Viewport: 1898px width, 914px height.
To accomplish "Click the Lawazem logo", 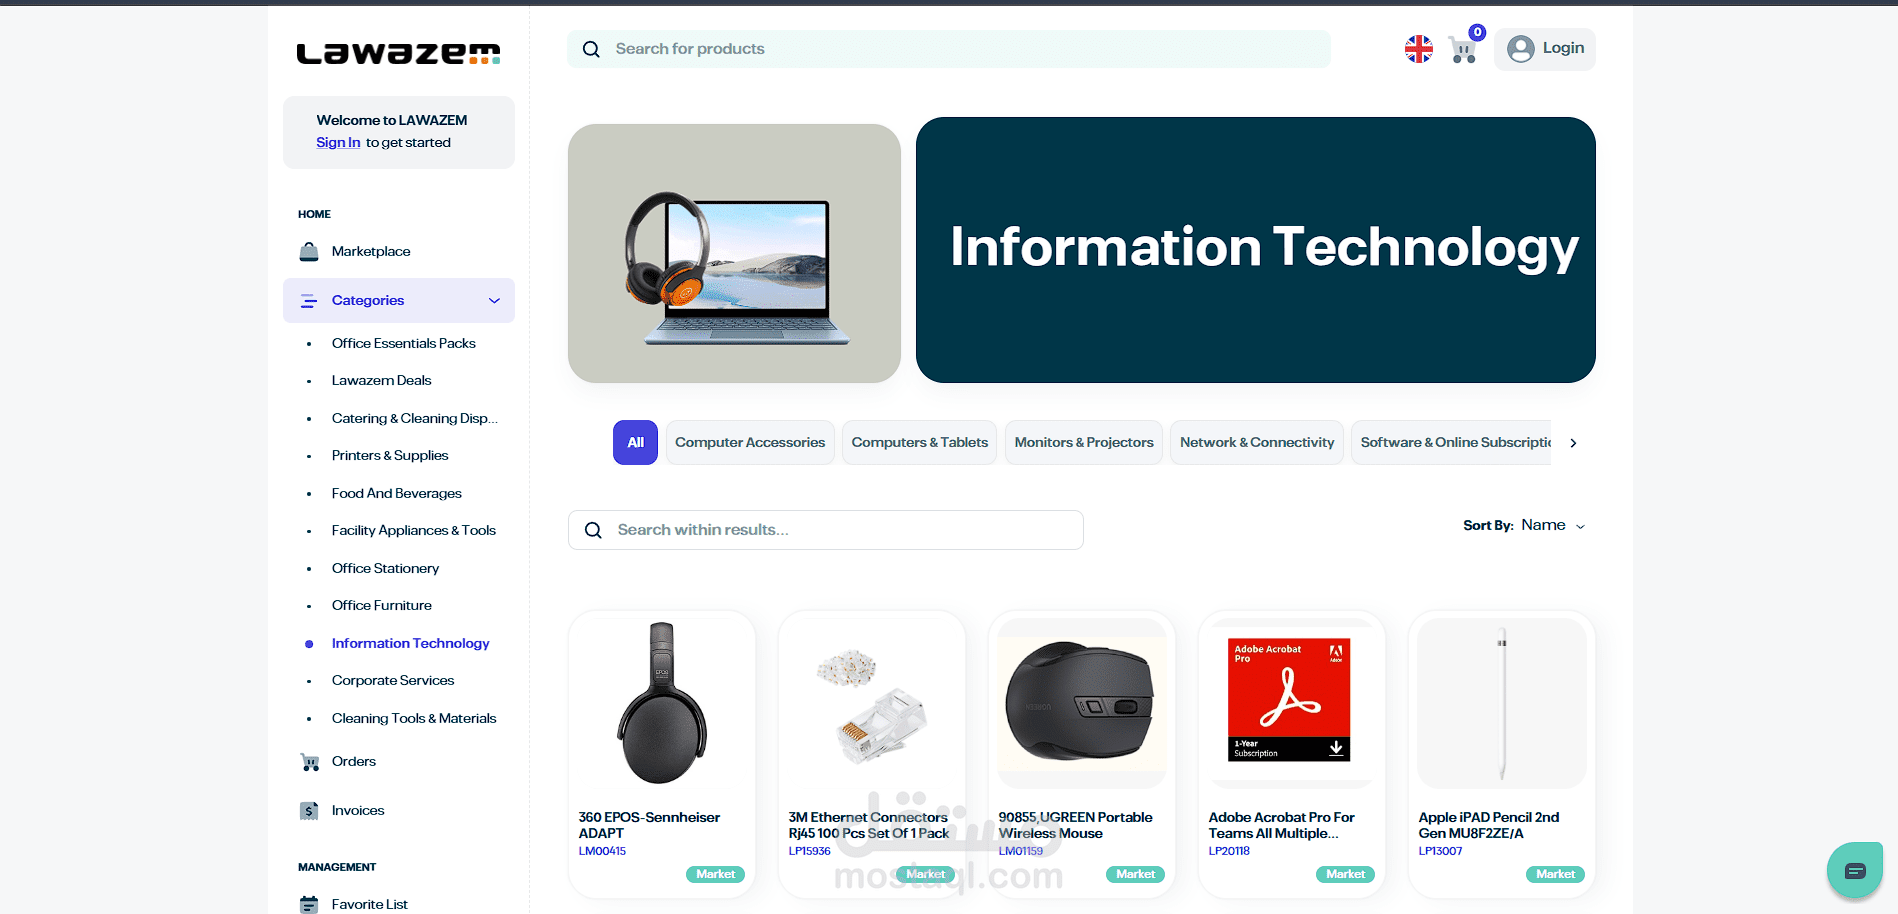I will pyautogui.click(x=398, y=54).
